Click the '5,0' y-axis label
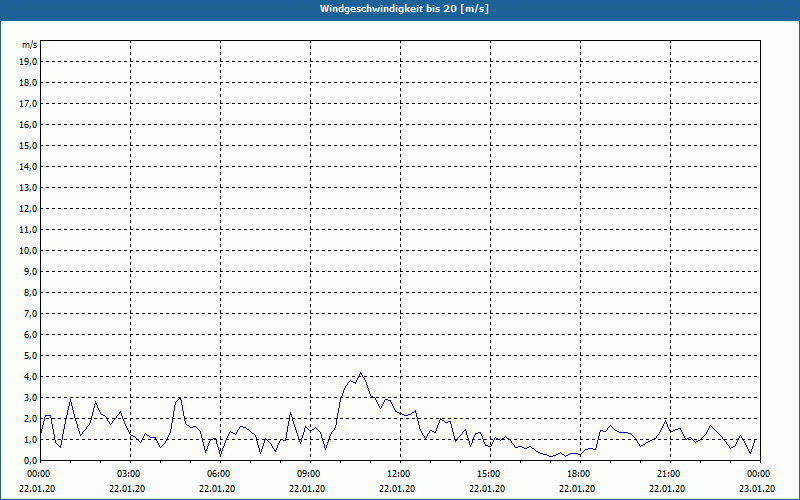The height and width of the screenshot is (500, 800). 31,356
